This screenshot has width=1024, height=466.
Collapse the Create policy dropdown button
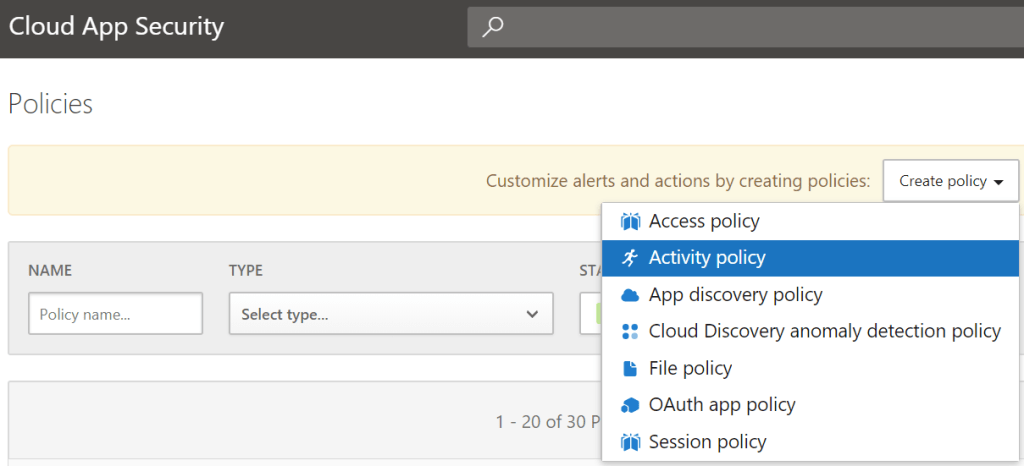[x=950, y=181]
